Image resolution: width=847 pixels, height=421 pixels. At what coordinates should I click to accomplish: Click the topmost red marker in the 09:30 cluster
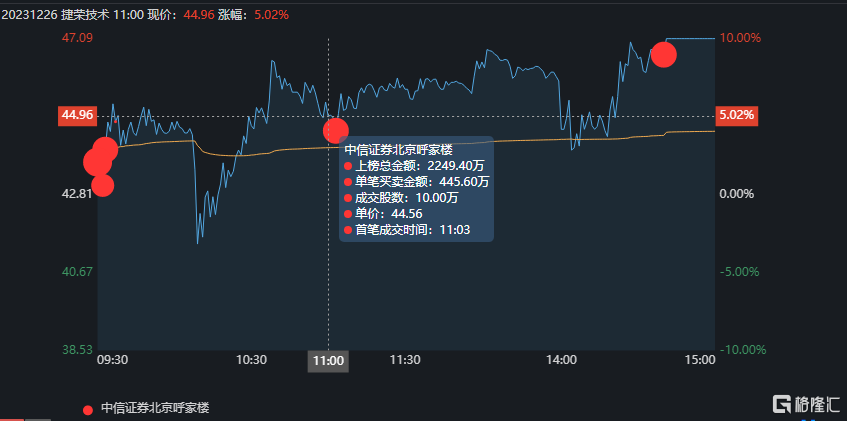coord(106,150)
